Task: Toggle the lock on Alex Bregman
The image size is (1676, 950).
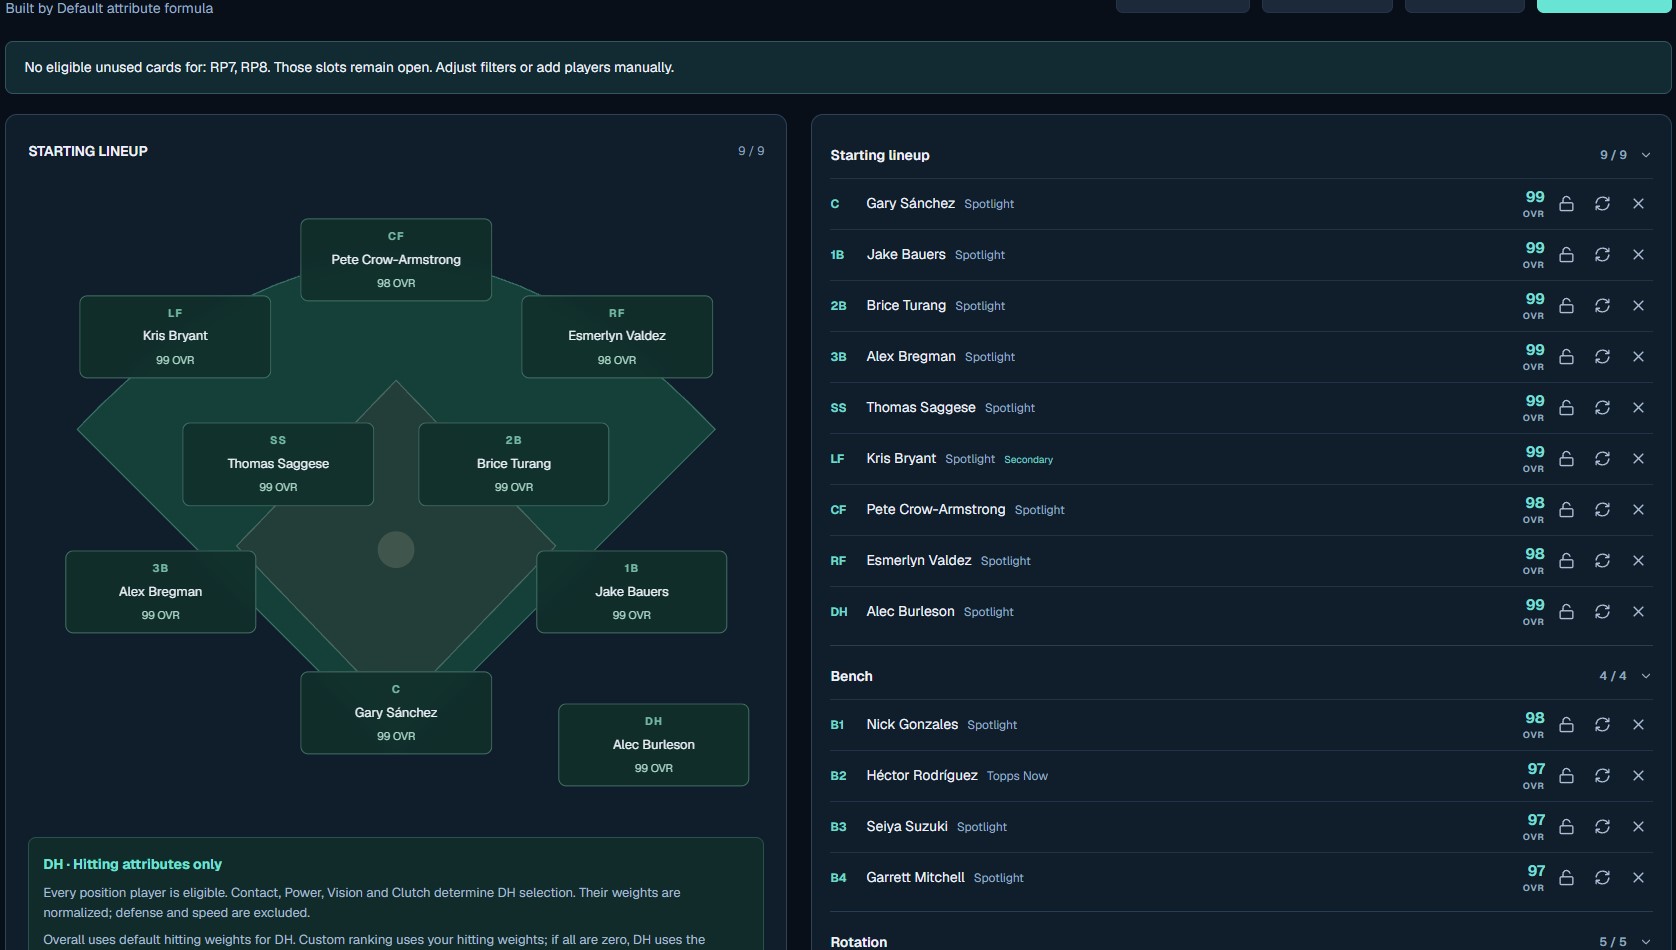Action: point(1566,357)
